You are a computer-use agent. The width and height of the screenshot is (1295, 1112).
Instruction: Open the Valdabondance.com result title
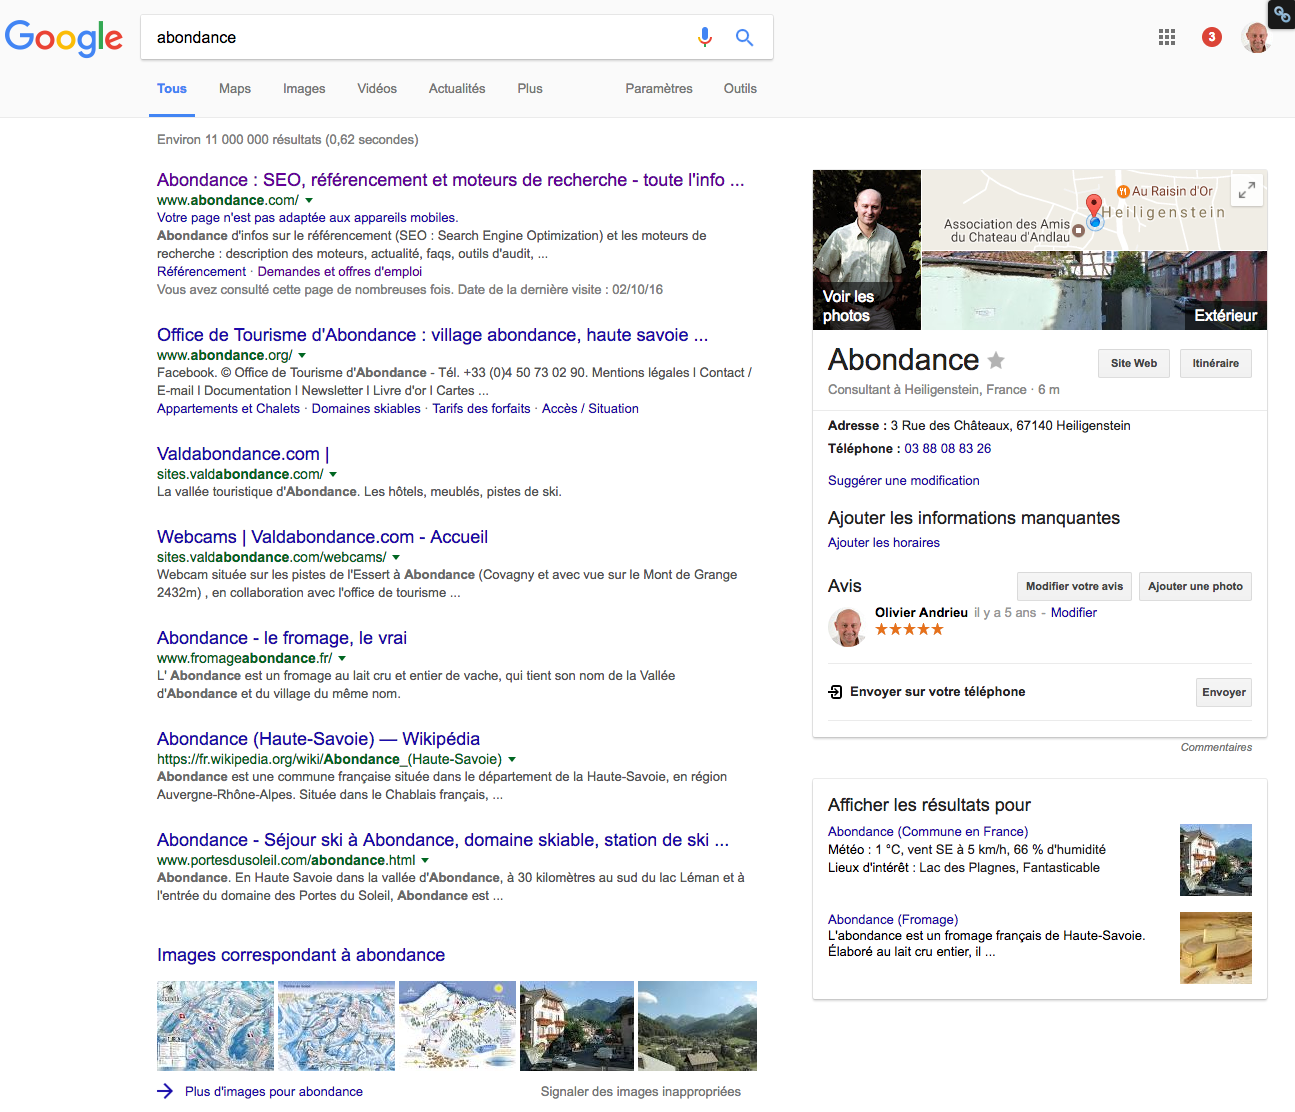pyautogui.click(x=243, y=454)
